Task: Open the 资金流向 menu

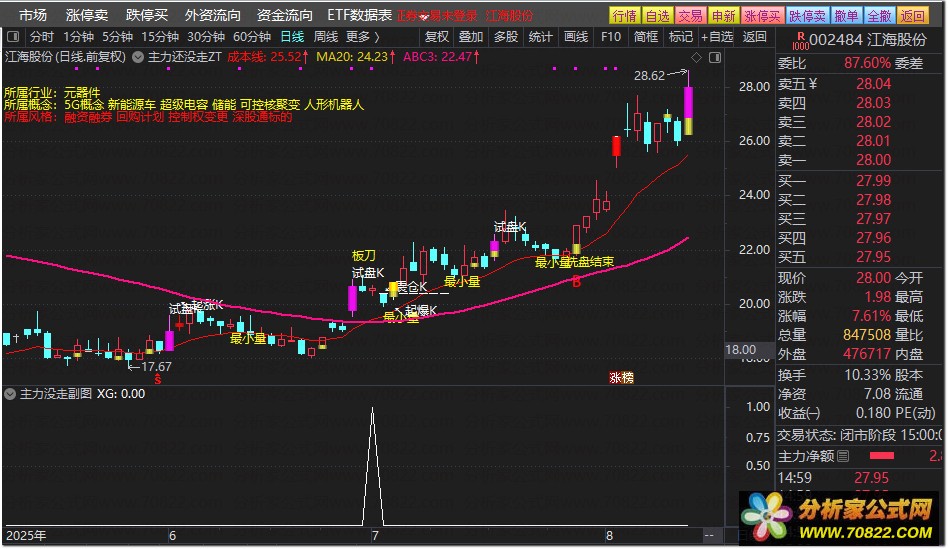Action: pos(284,15)
